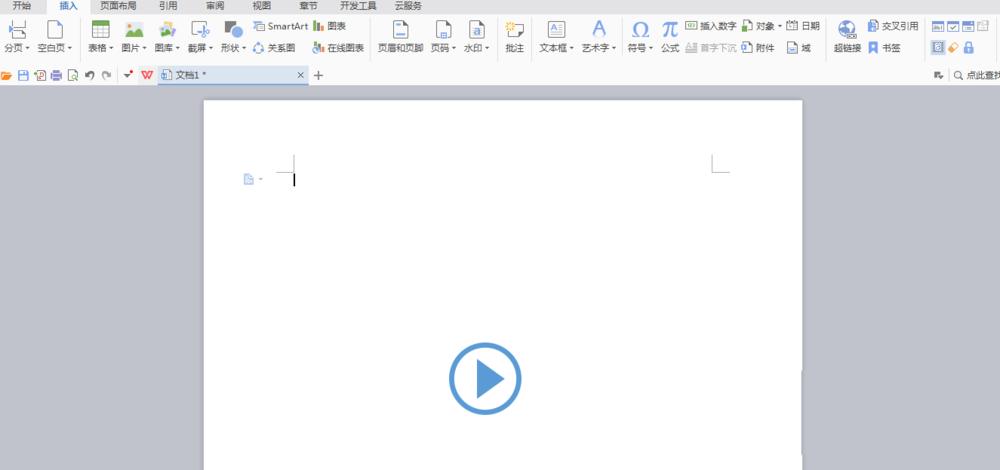Expand the 图片 dropdown arrow
Screen dimensions: 1000x470
pyautogui.click(x=144, y=48)
